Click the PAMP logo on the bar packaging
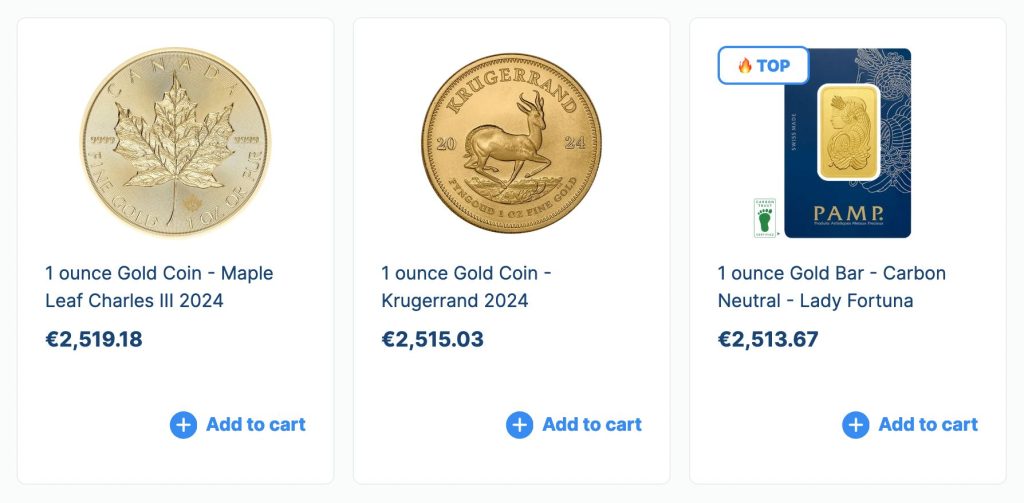The width and height of the screenshot is (1024, 503). click(x=847, y=214)
